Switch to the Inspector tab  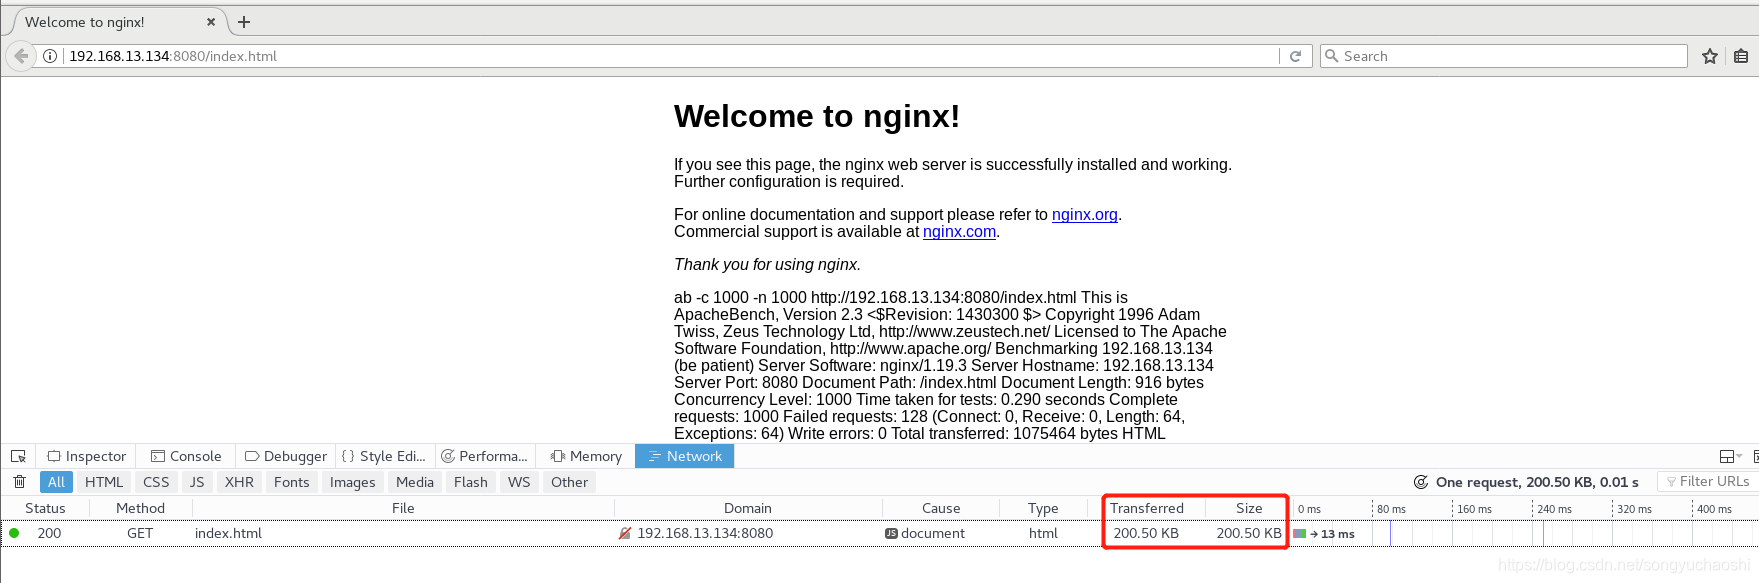[x=87, y=456]
